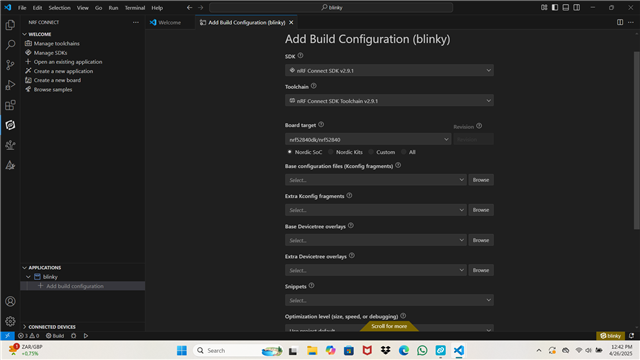Open the Extensions view

[x=10, y=105]
